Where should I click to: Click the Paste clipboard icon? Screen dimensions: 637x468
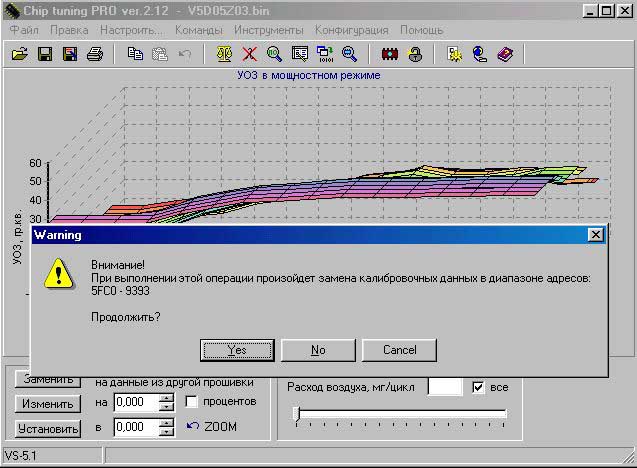click(160, 54)
